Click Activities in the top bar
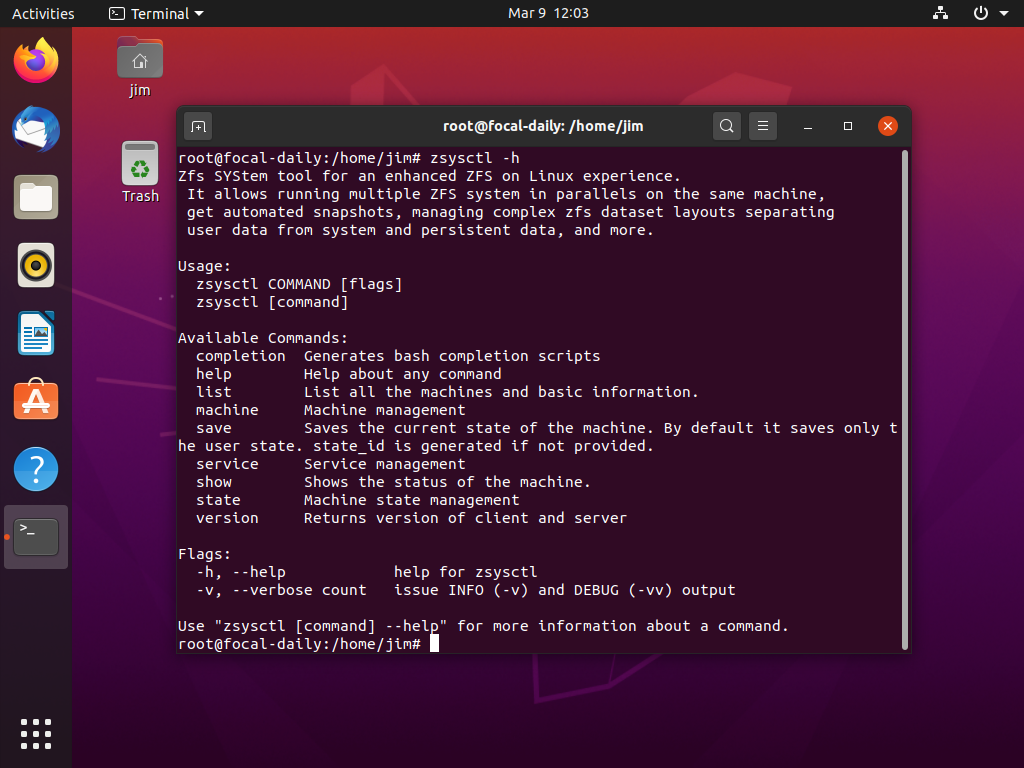 [x=45, y=13]
